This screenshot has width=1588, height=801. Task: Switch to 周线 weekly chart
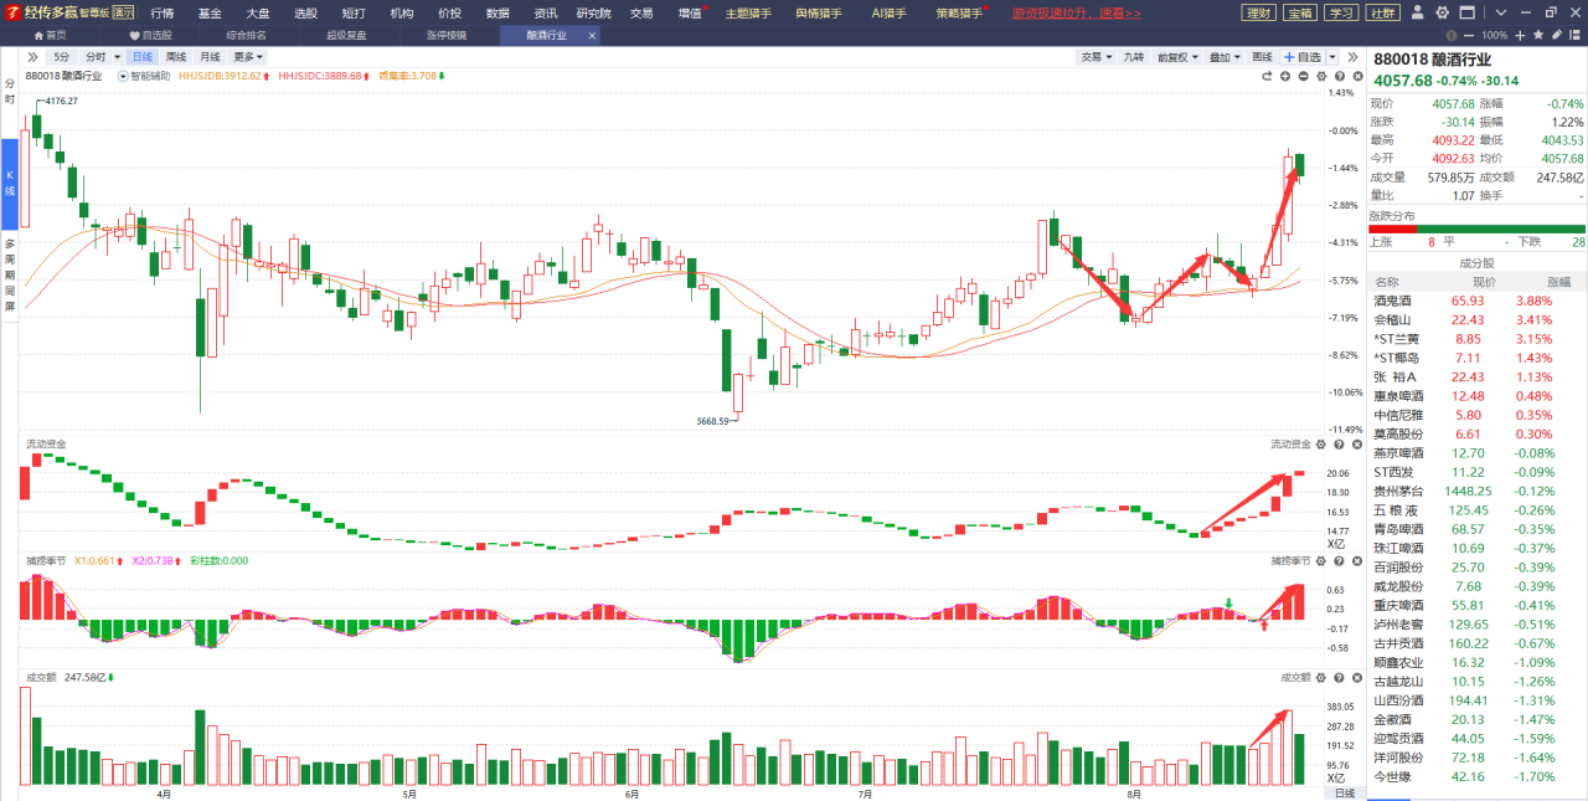176,57
